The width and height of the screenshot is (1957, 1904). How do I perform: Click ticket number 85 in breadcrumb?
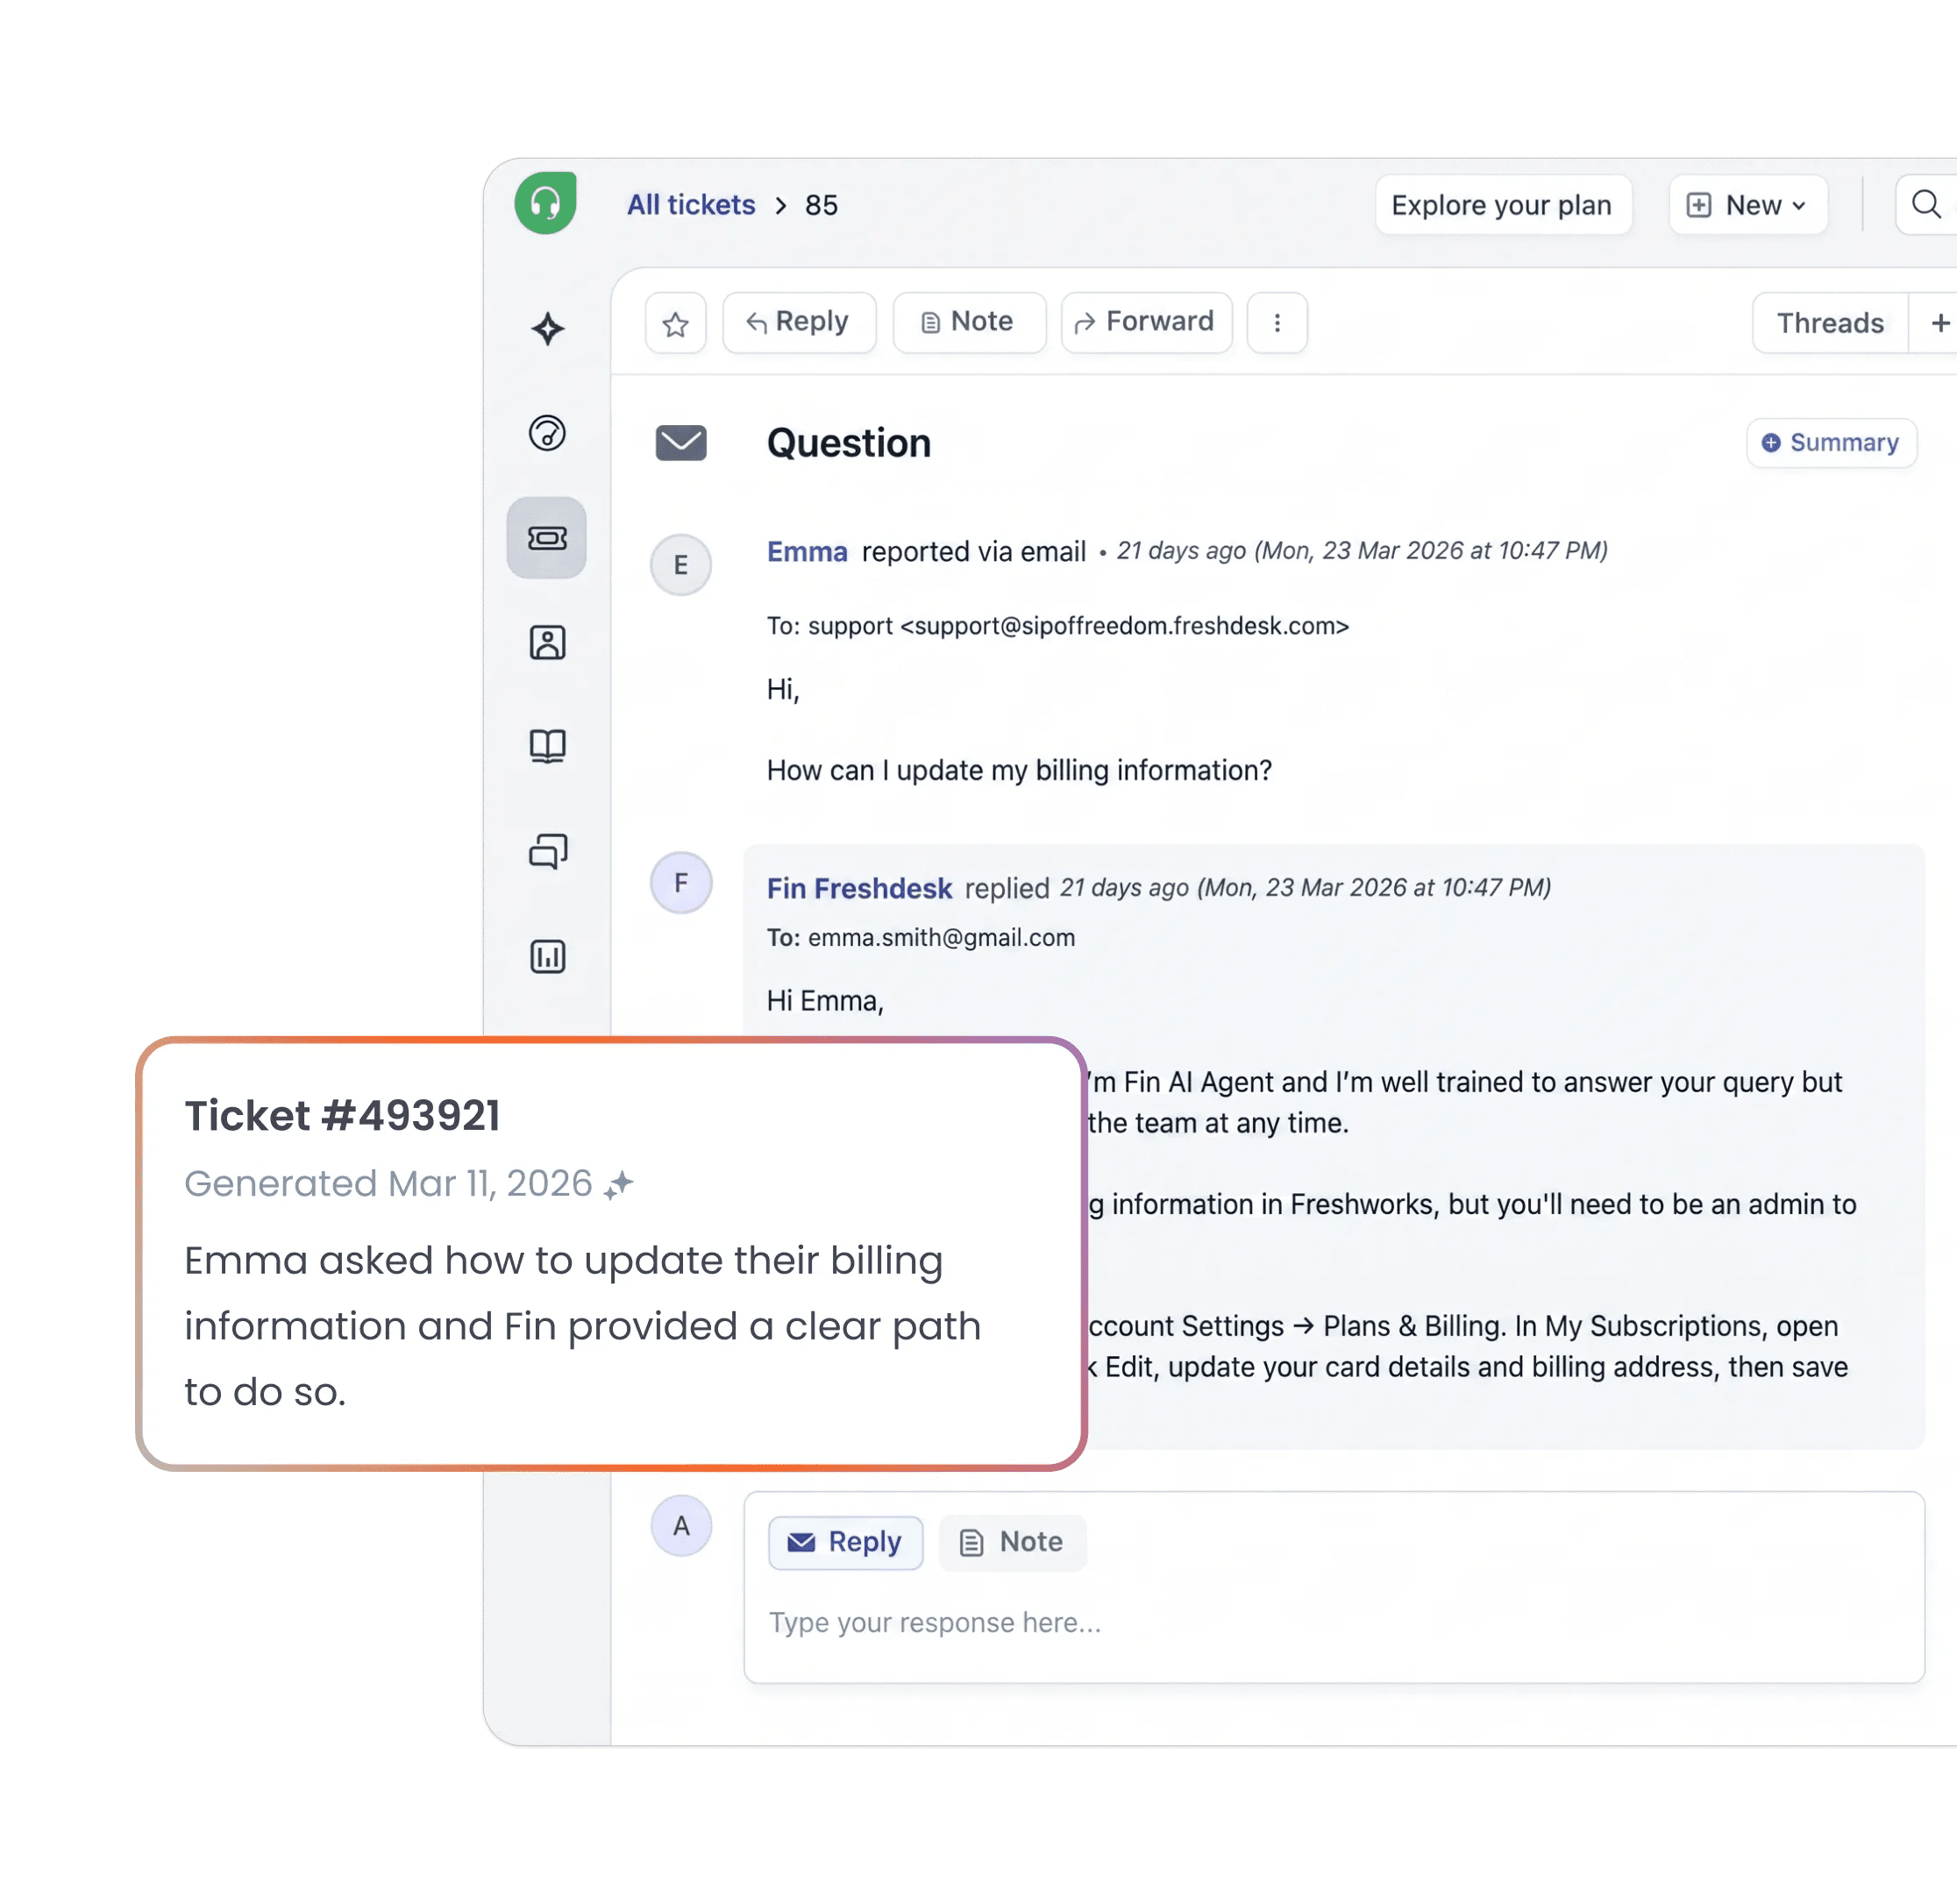pos(821,205)
